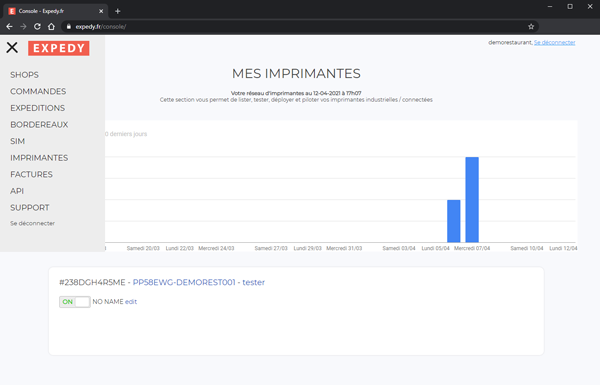Go back in browser history

10,26
